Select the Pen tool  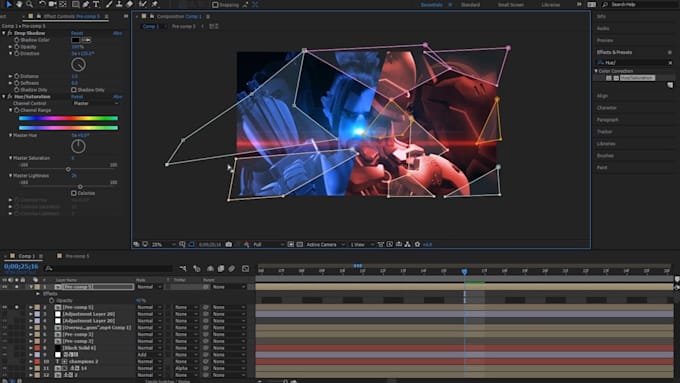[x=86, y=4]
